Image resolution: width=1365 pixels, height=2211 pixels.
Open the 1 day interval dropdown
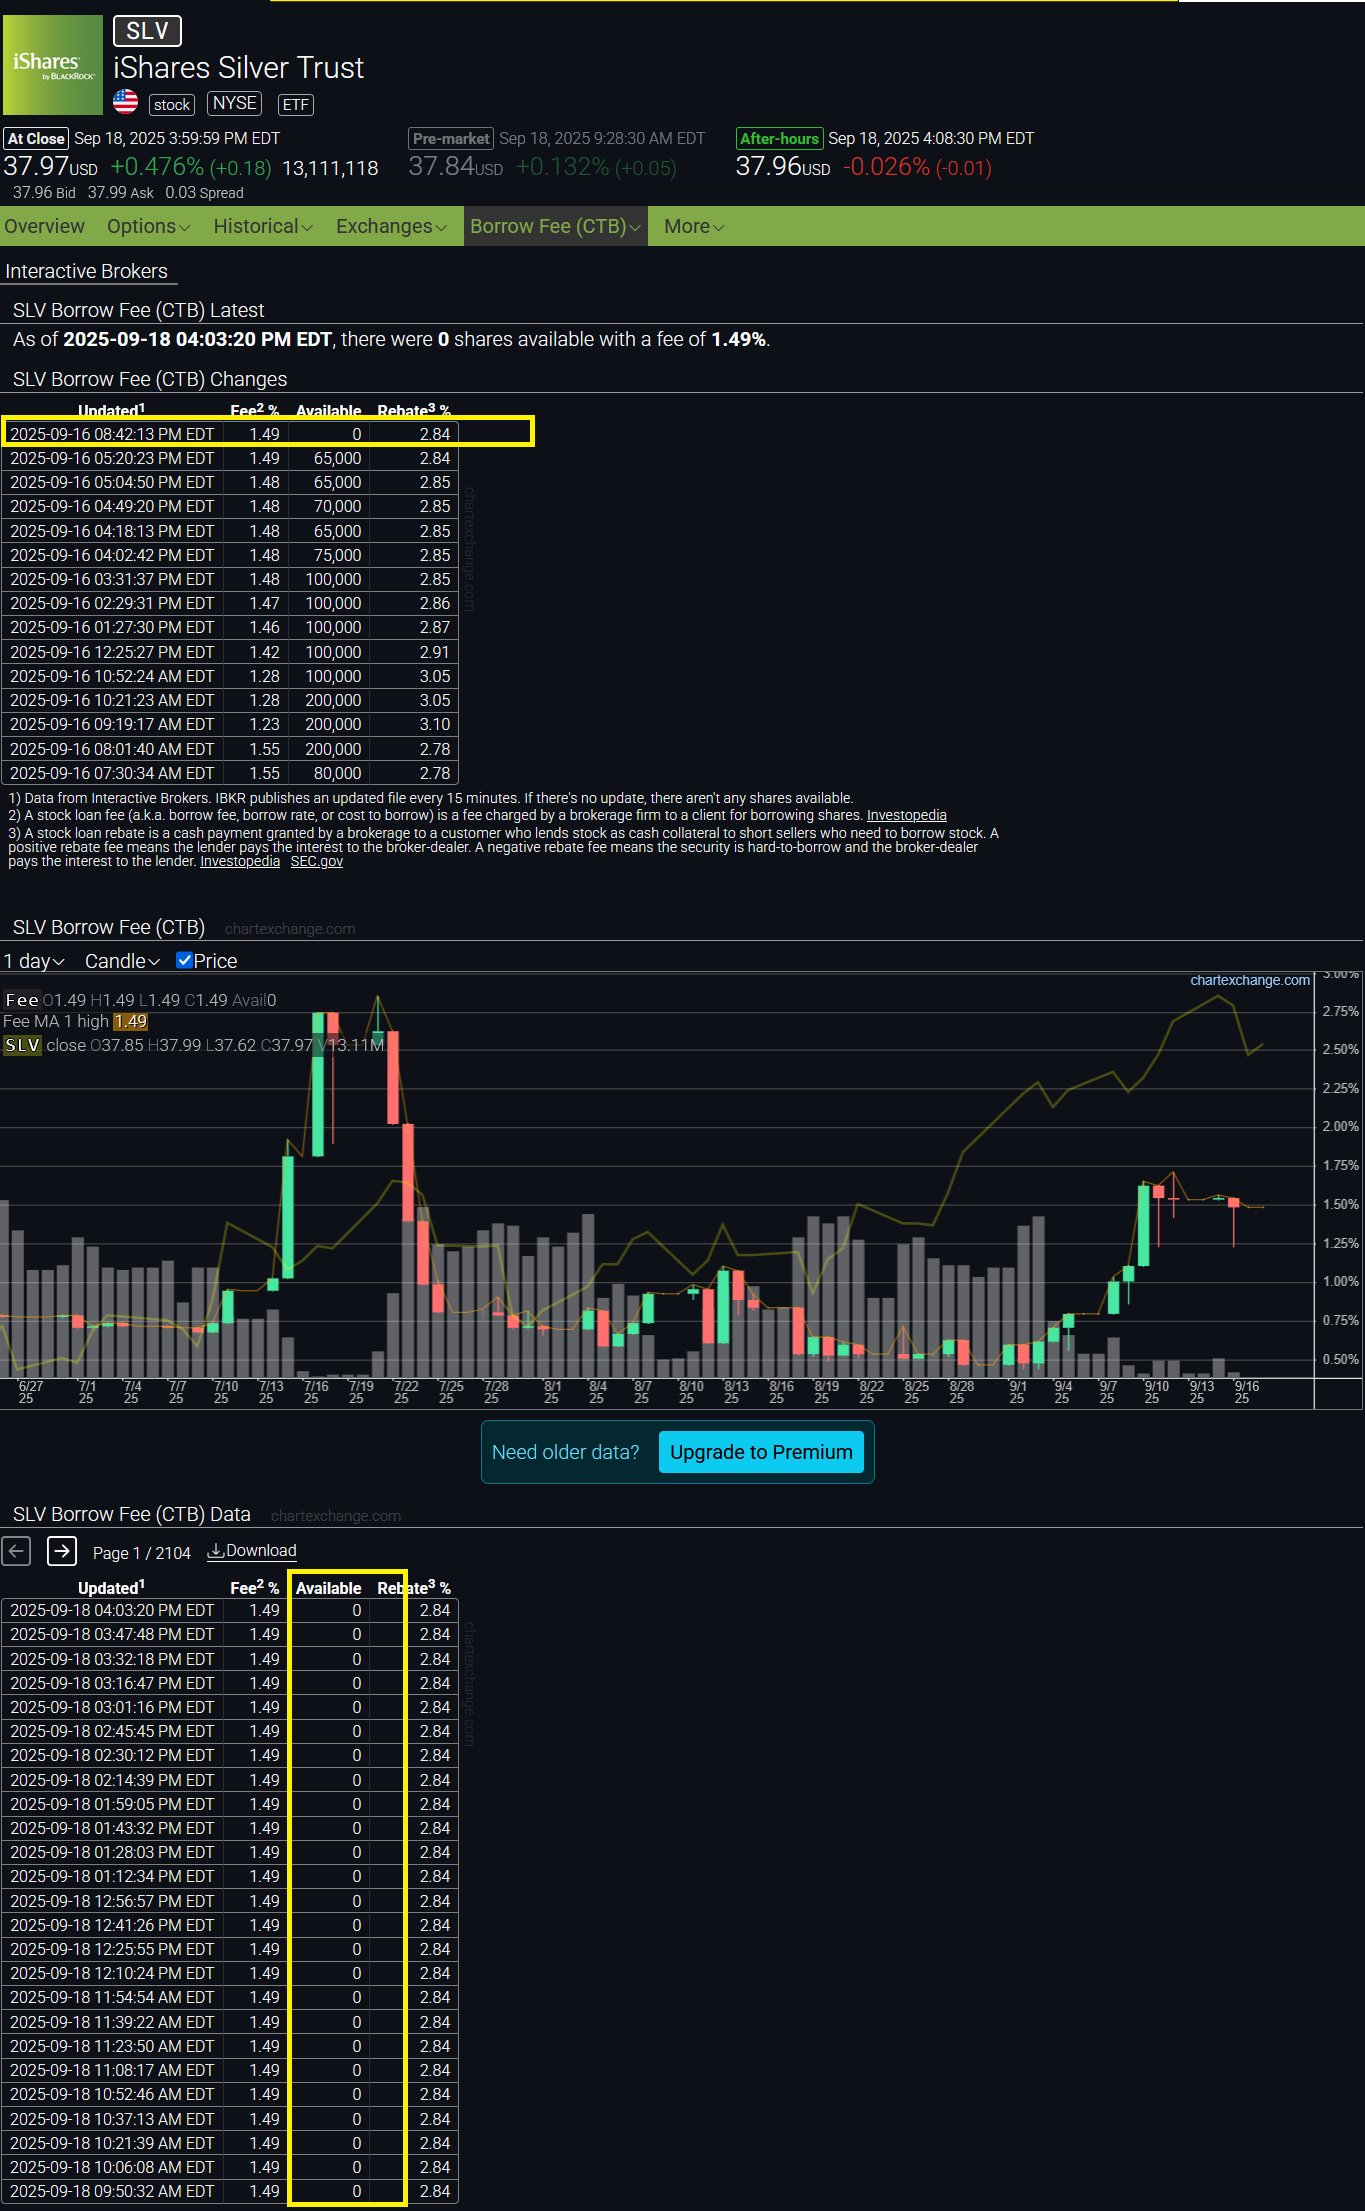[34, 961]
